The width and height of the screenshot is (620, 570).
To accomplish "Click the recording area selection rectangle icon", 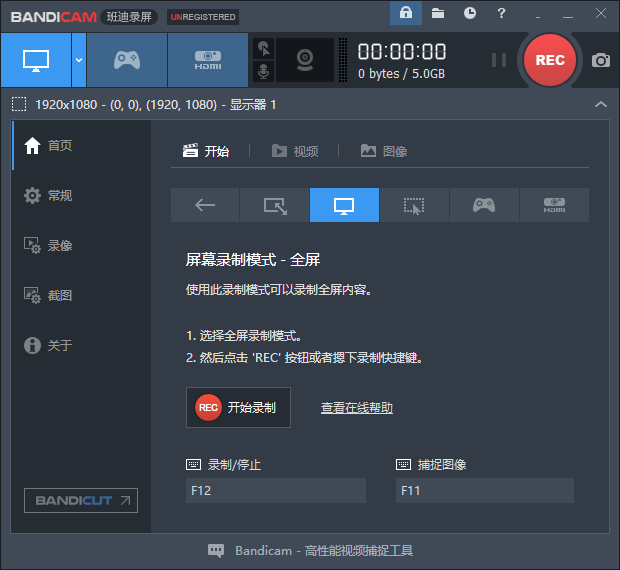I will click(19, 104).
